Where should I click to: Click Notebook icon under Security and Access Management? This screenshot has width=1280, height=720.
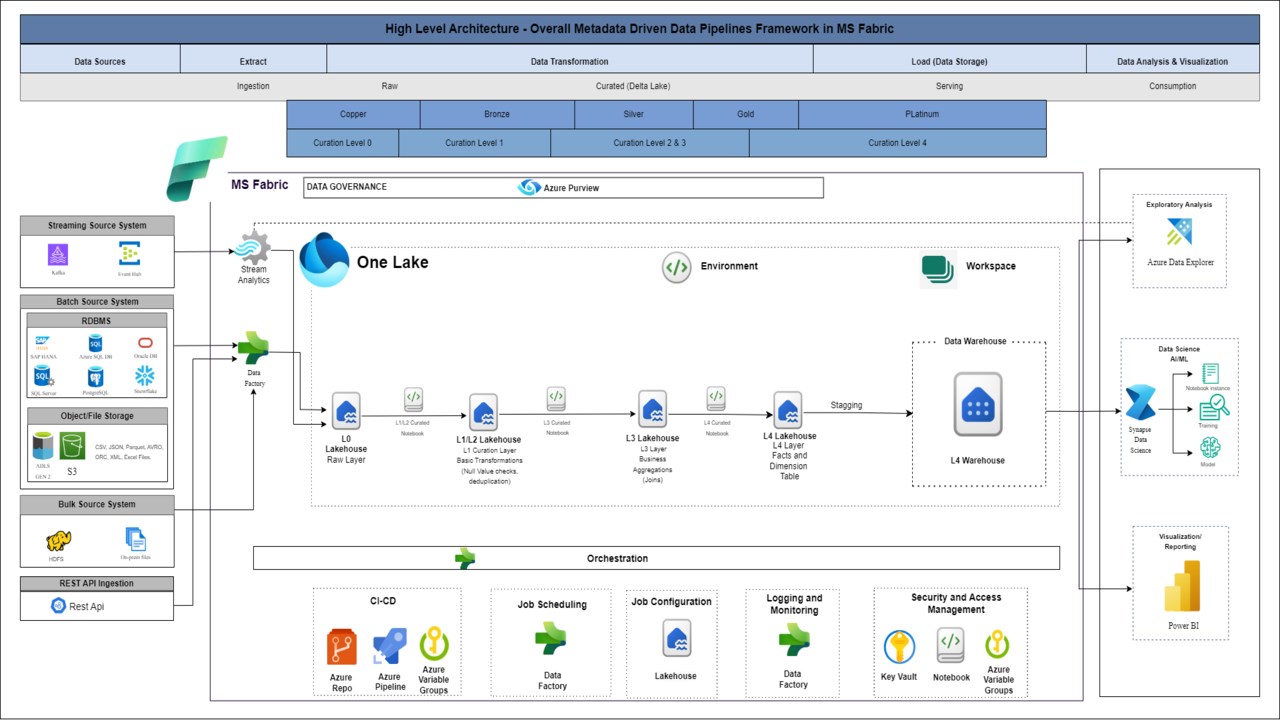pyautogui.click(x=950, y=646)
